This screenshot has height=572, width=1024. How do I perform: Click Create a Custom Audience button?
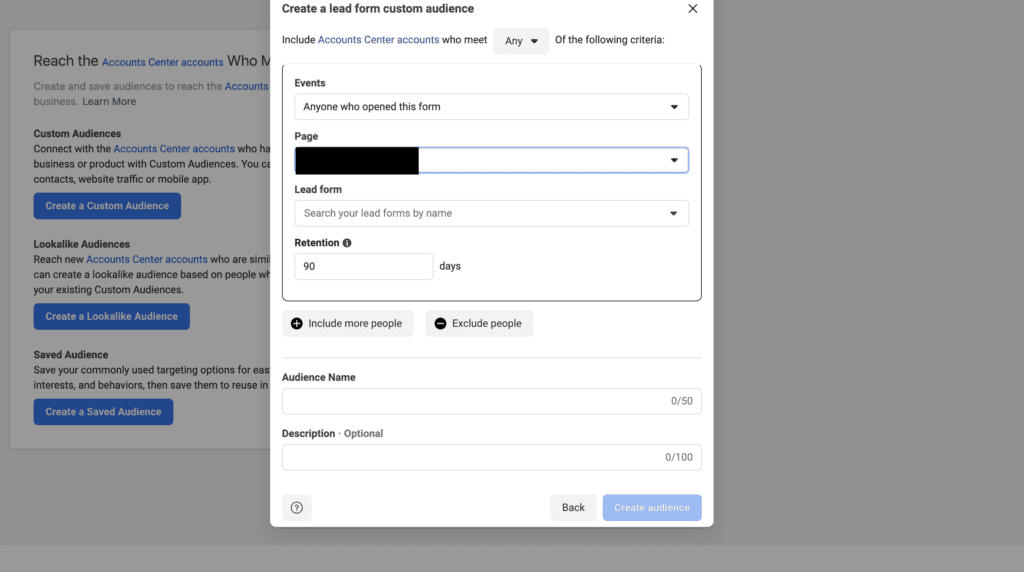tap(107, 206)
